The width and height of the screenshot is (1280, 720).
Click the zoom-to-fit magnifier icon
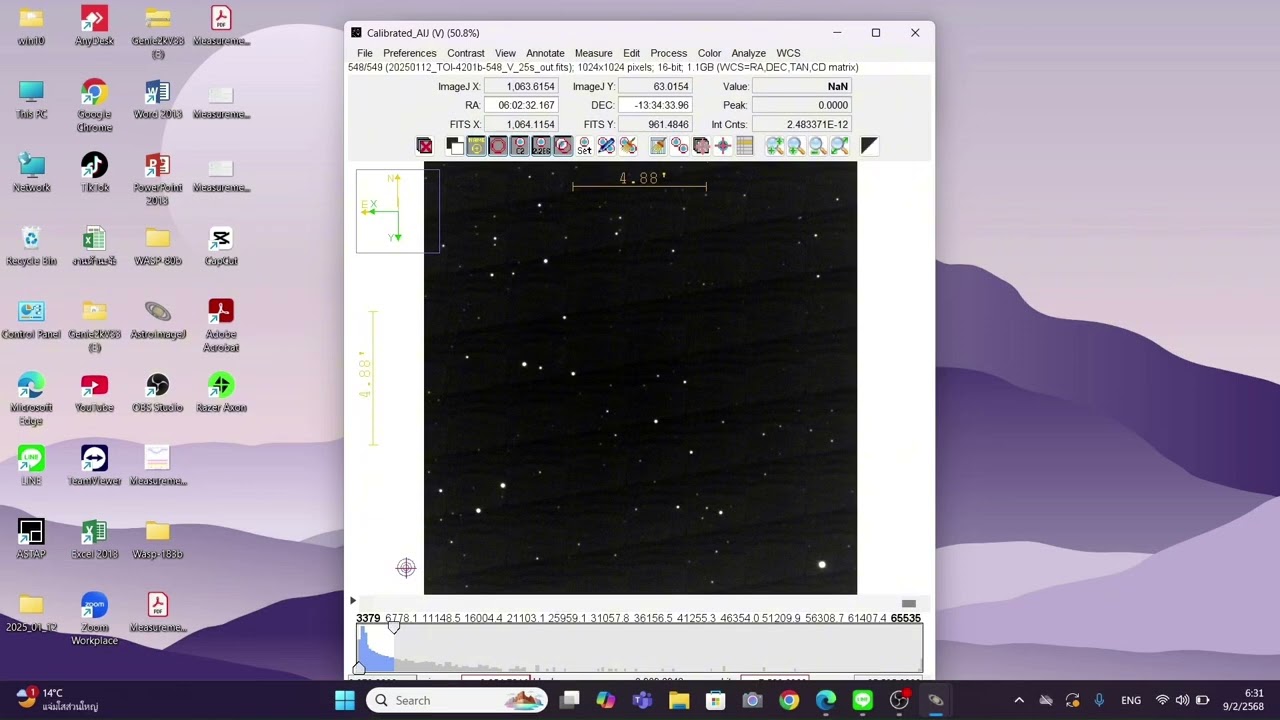840,146
